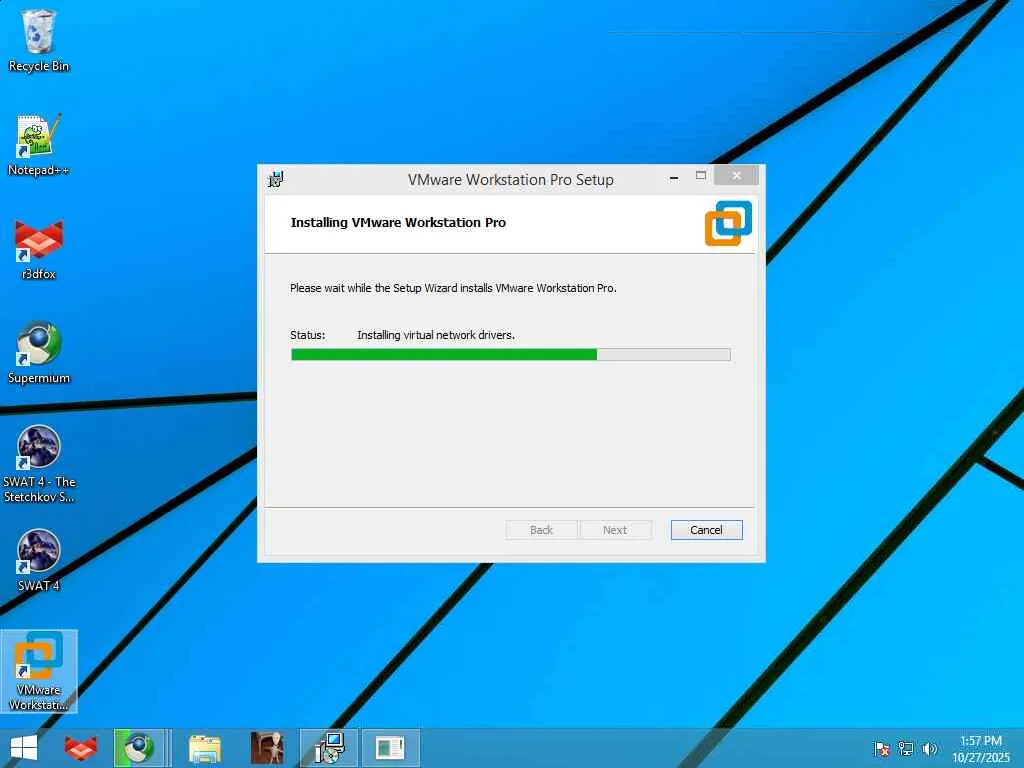Switch to Supermium in the taskbar
The width and height of the screenshot is (1024, 768).
[x=139, y=748]
